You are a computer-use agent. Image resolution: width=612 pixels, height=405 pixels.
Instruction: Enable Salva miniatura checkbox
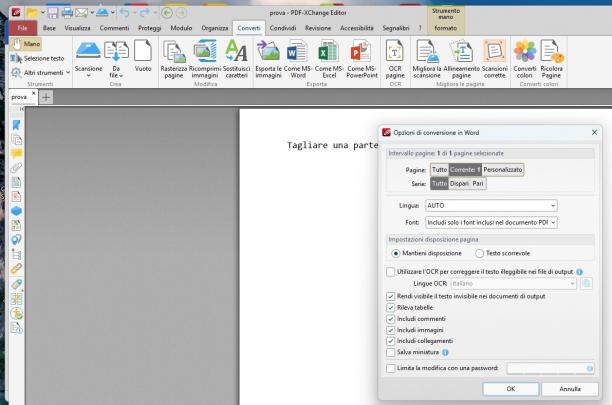pyautogui.click(x=390, y=352)
